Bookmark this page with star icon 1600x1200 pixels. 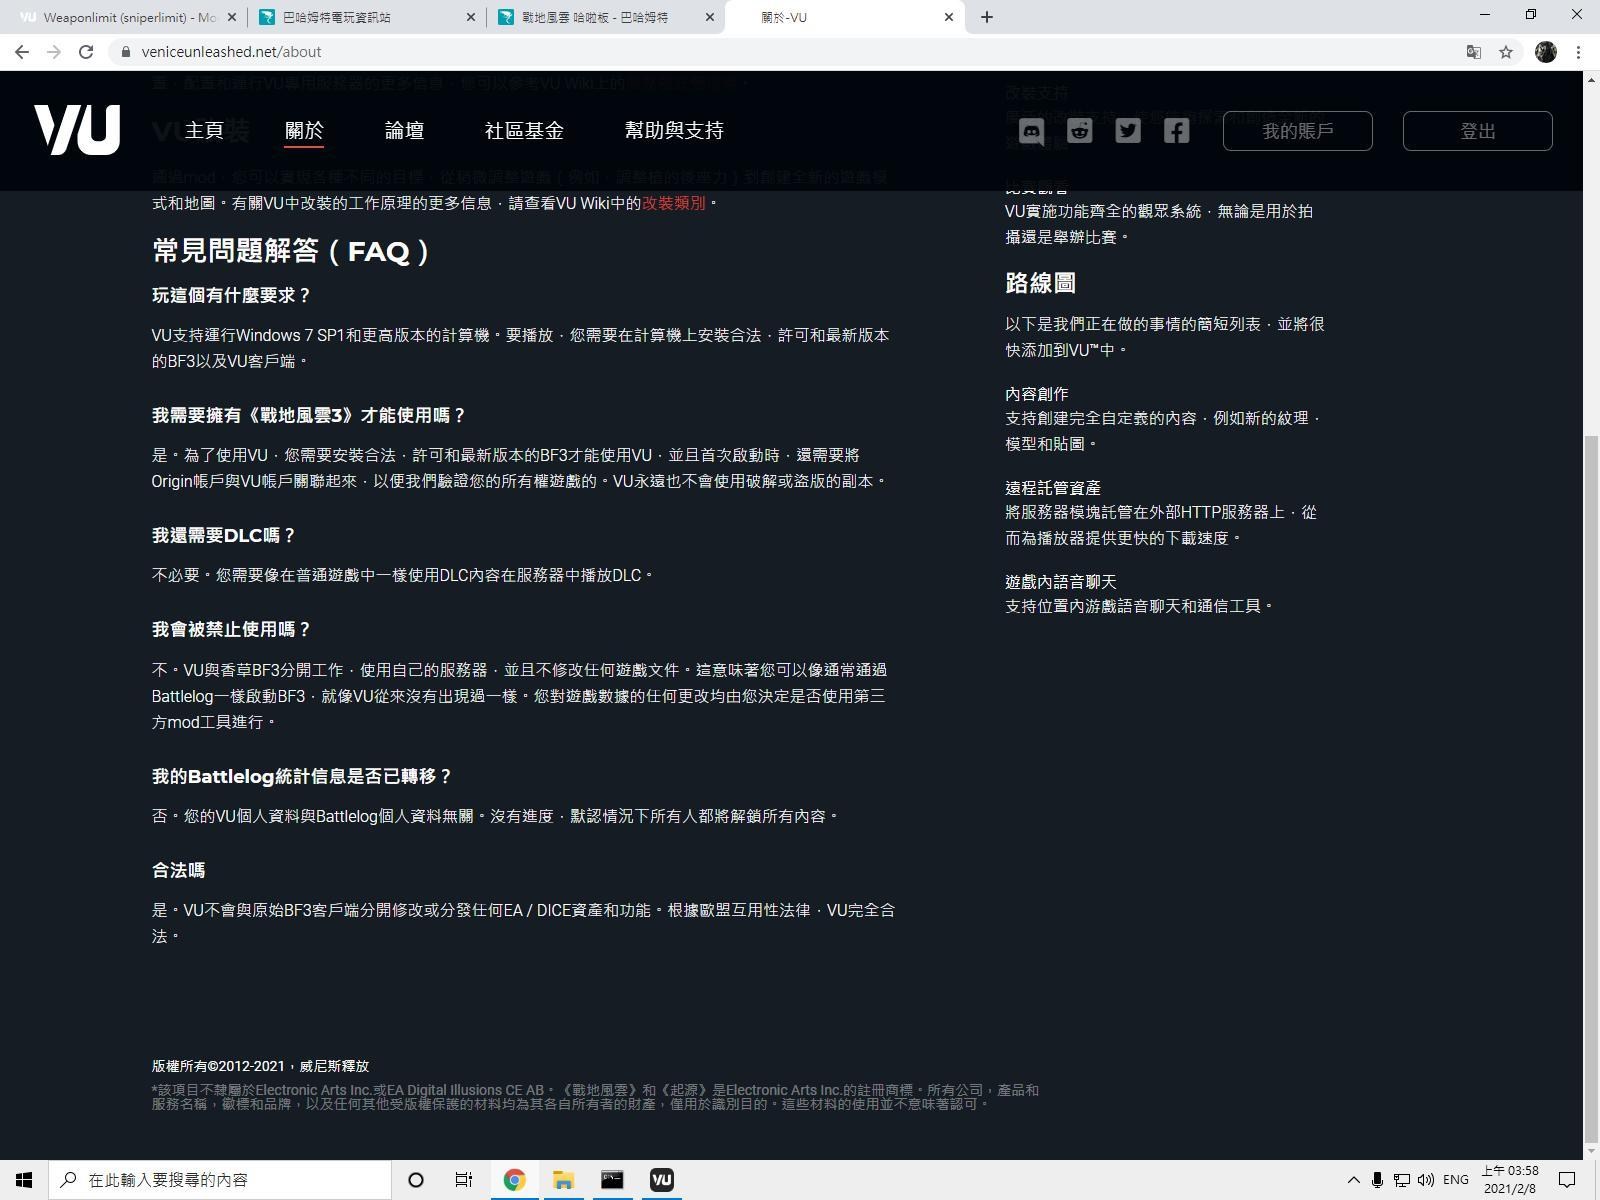(x=1506, y=52)
